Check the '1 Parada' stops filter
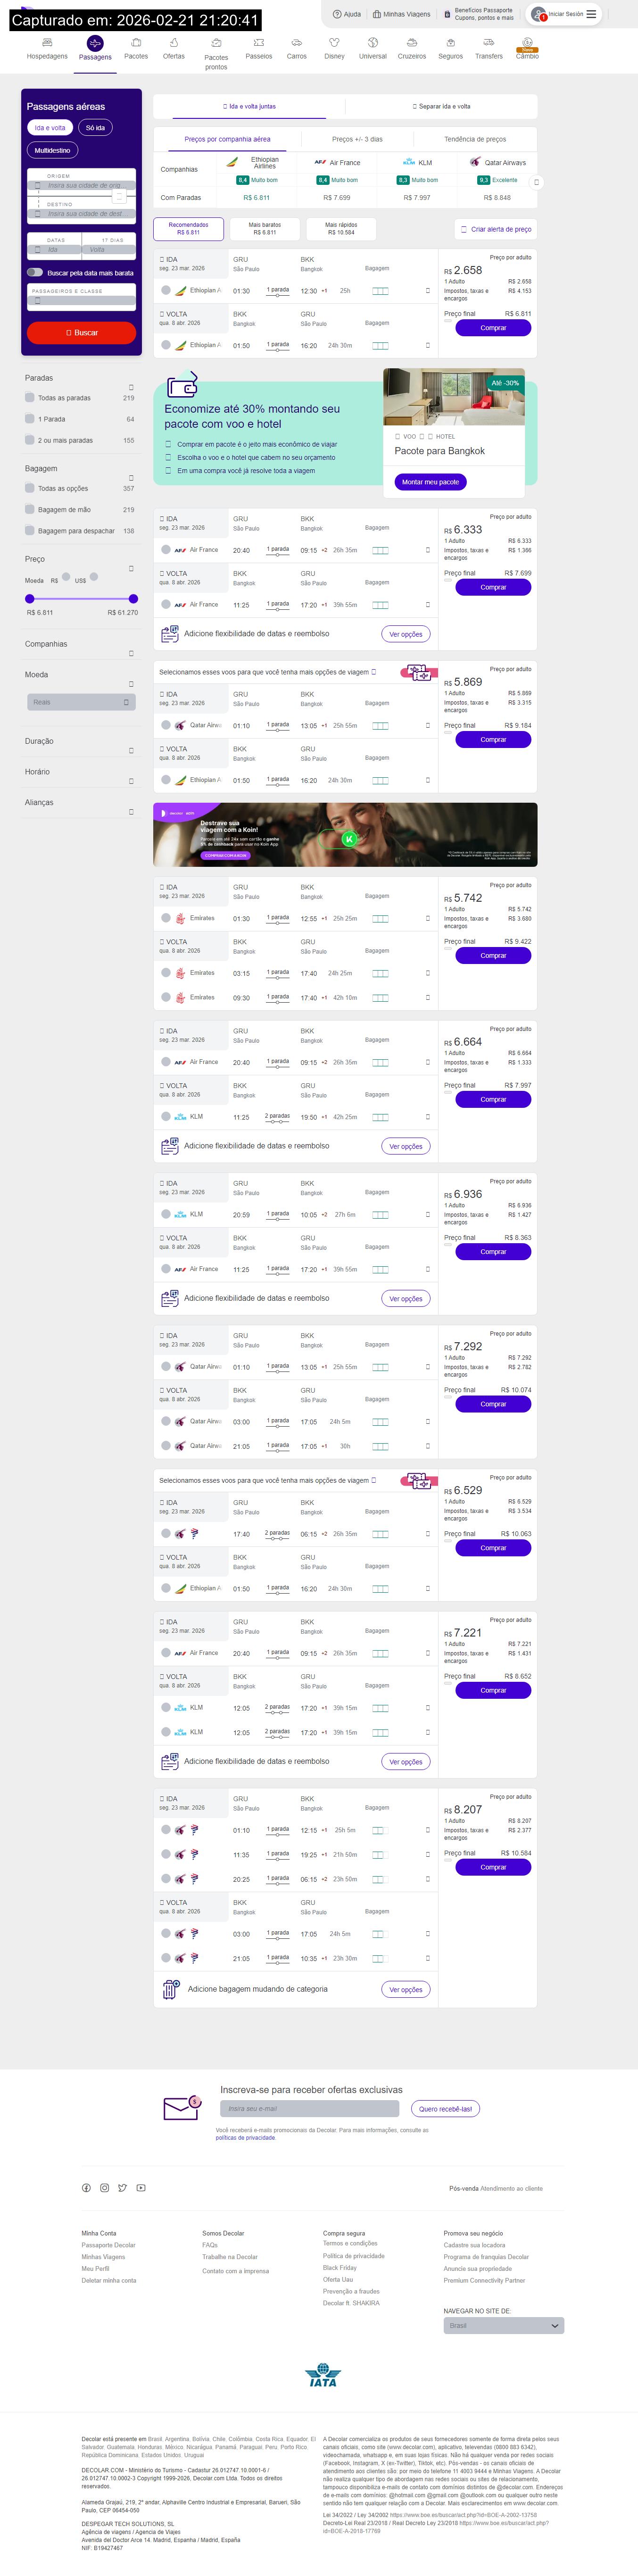The width and height of the screenshot is (638, 2576). 30,419
